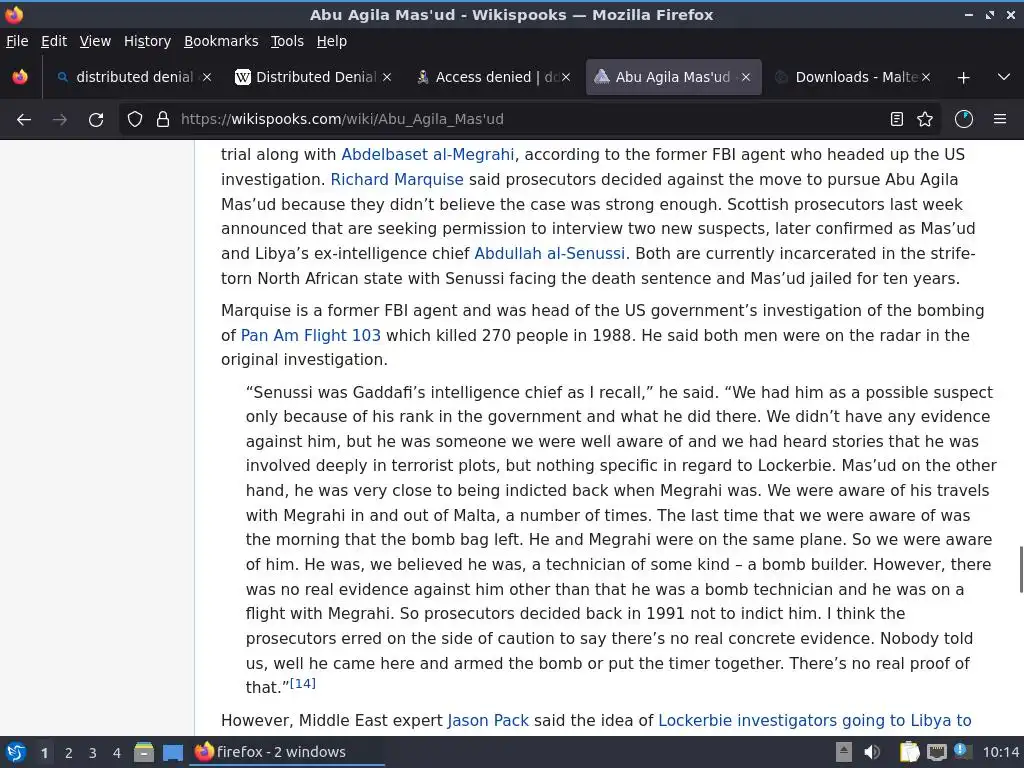This screenshot has height=768, width=1024.
Task: Open 'Lockerbie investigators going to Libya to' link
Action: pyautogui.click(x=814, y=721)
